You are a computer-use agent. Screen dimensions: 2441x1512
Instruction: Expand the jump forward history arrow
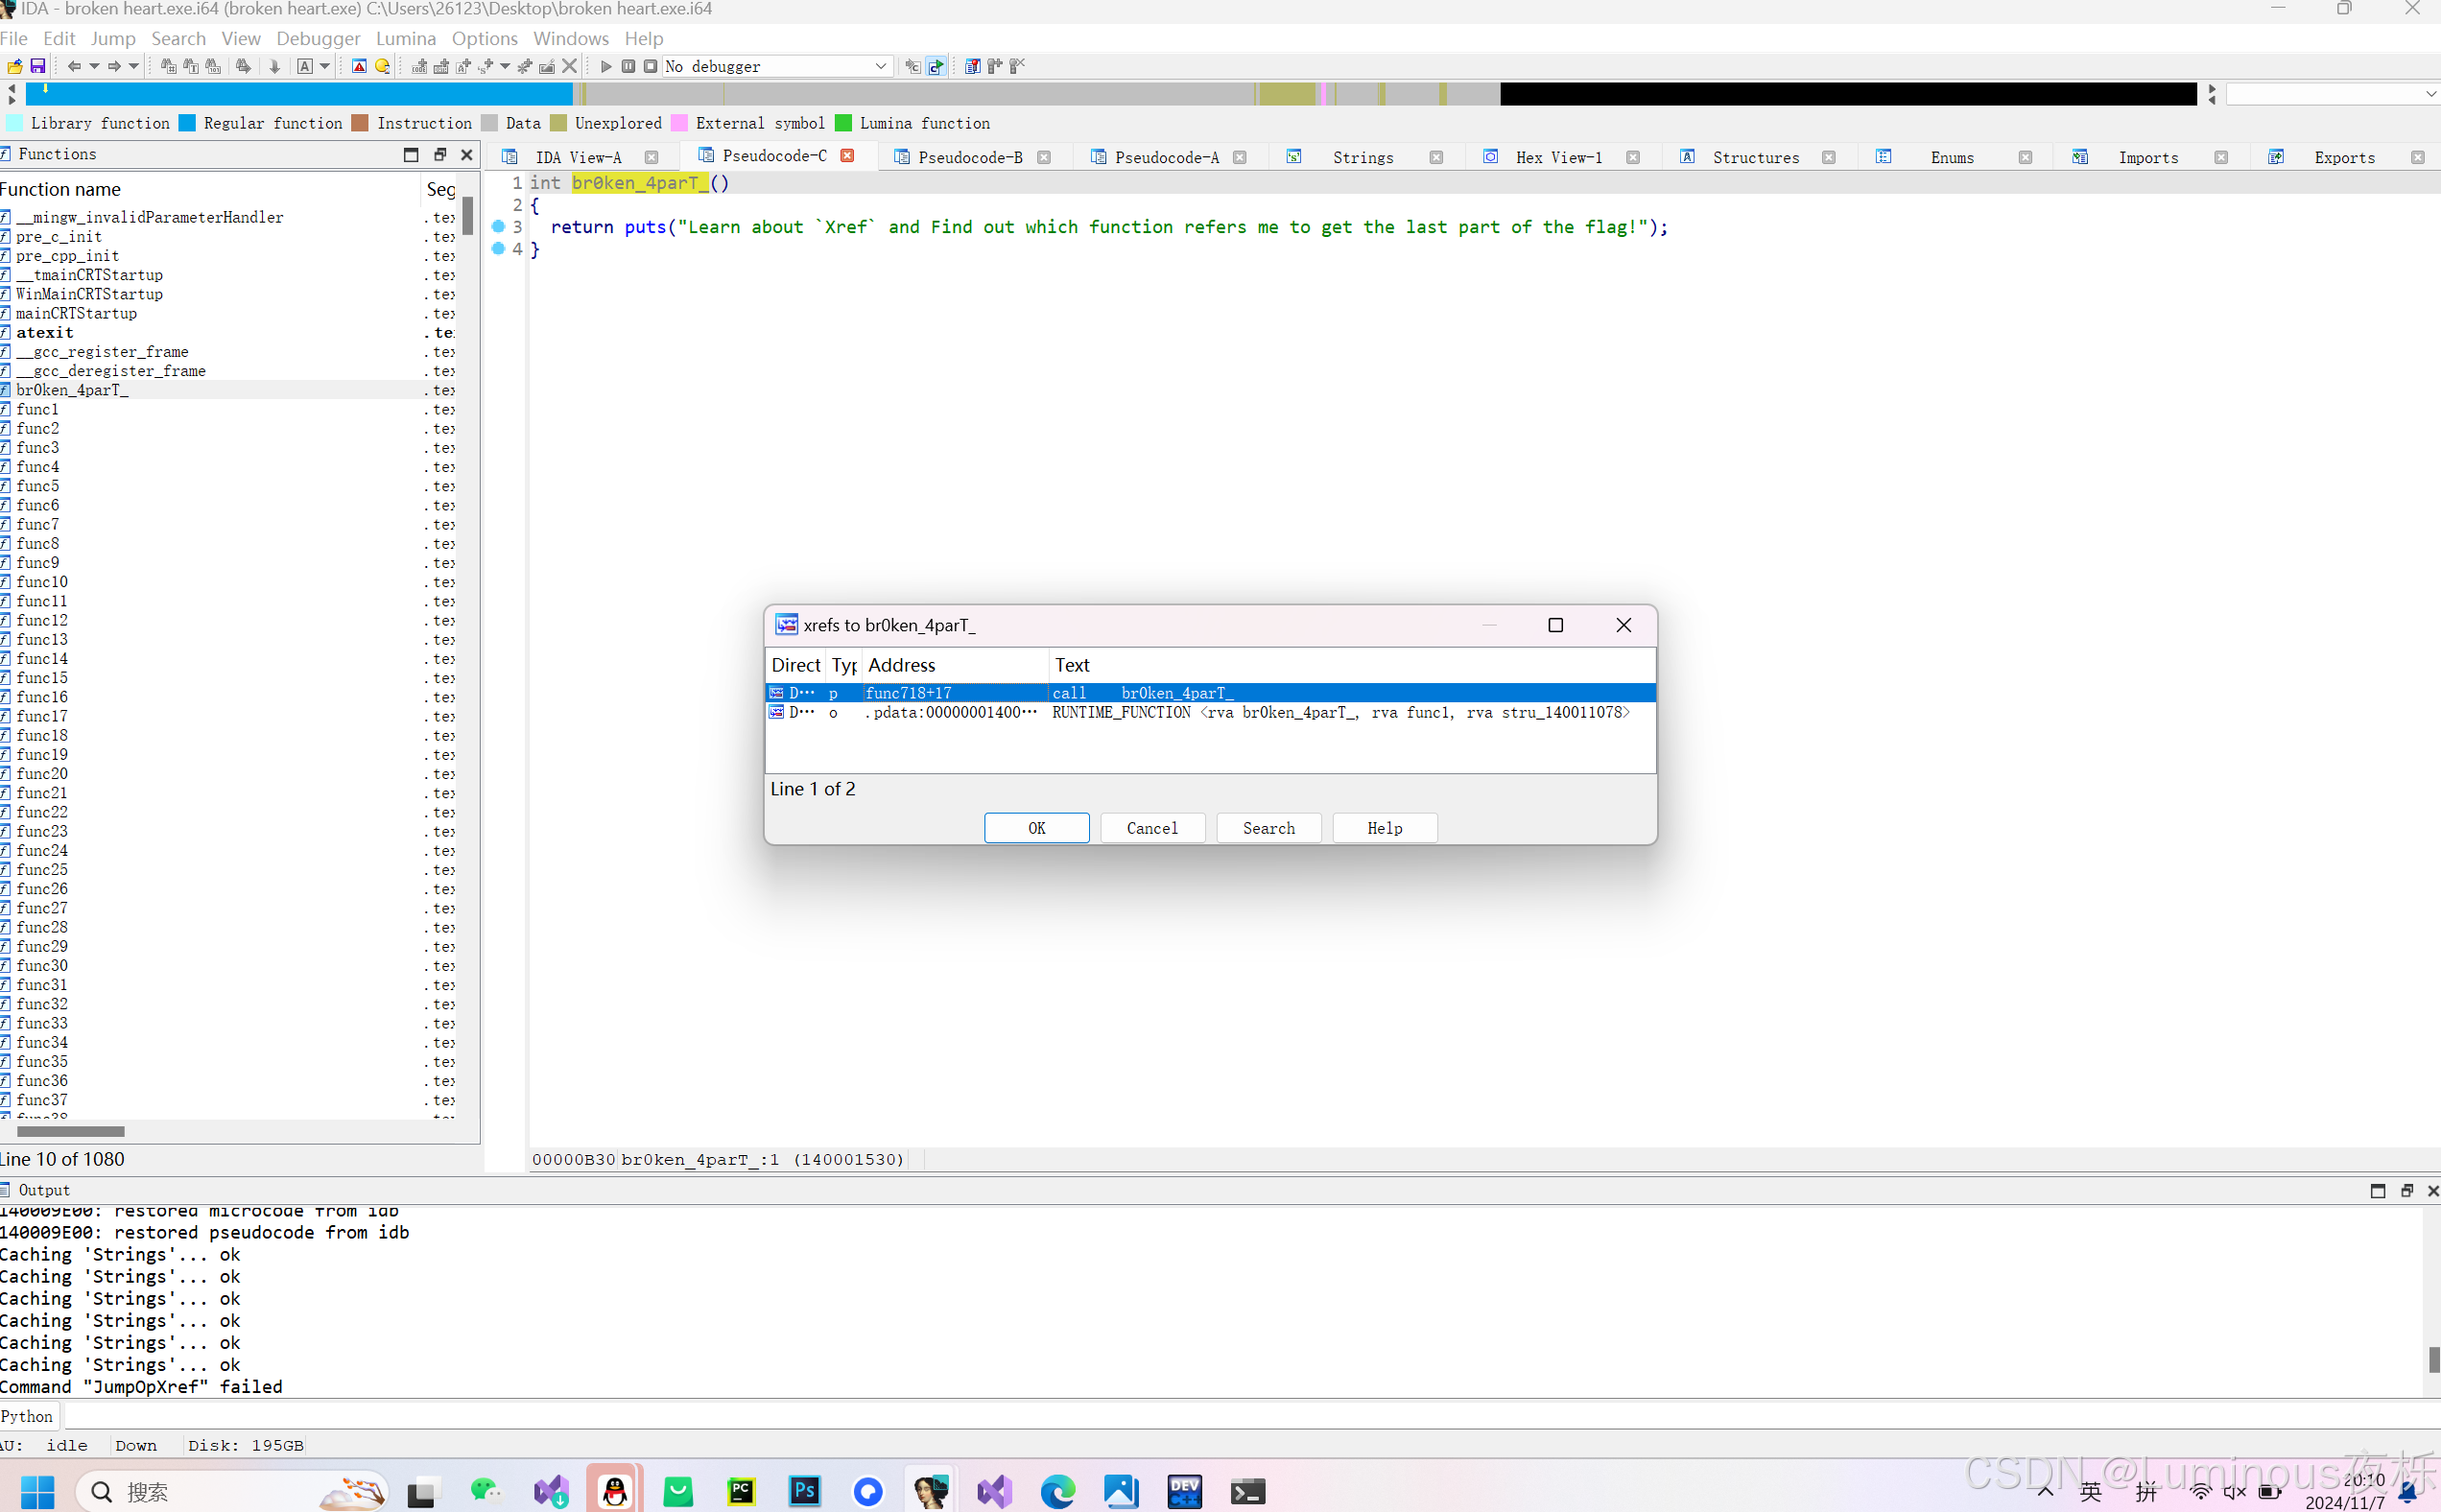click(133, 66)
